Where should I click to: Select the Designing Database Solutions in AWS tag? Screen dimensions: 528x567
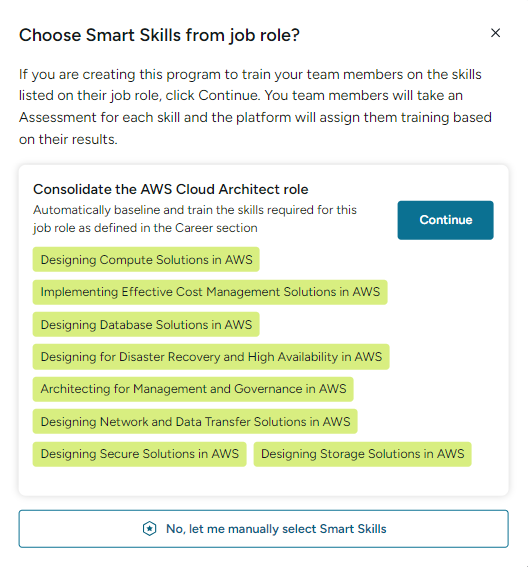(x=146, y=324)
